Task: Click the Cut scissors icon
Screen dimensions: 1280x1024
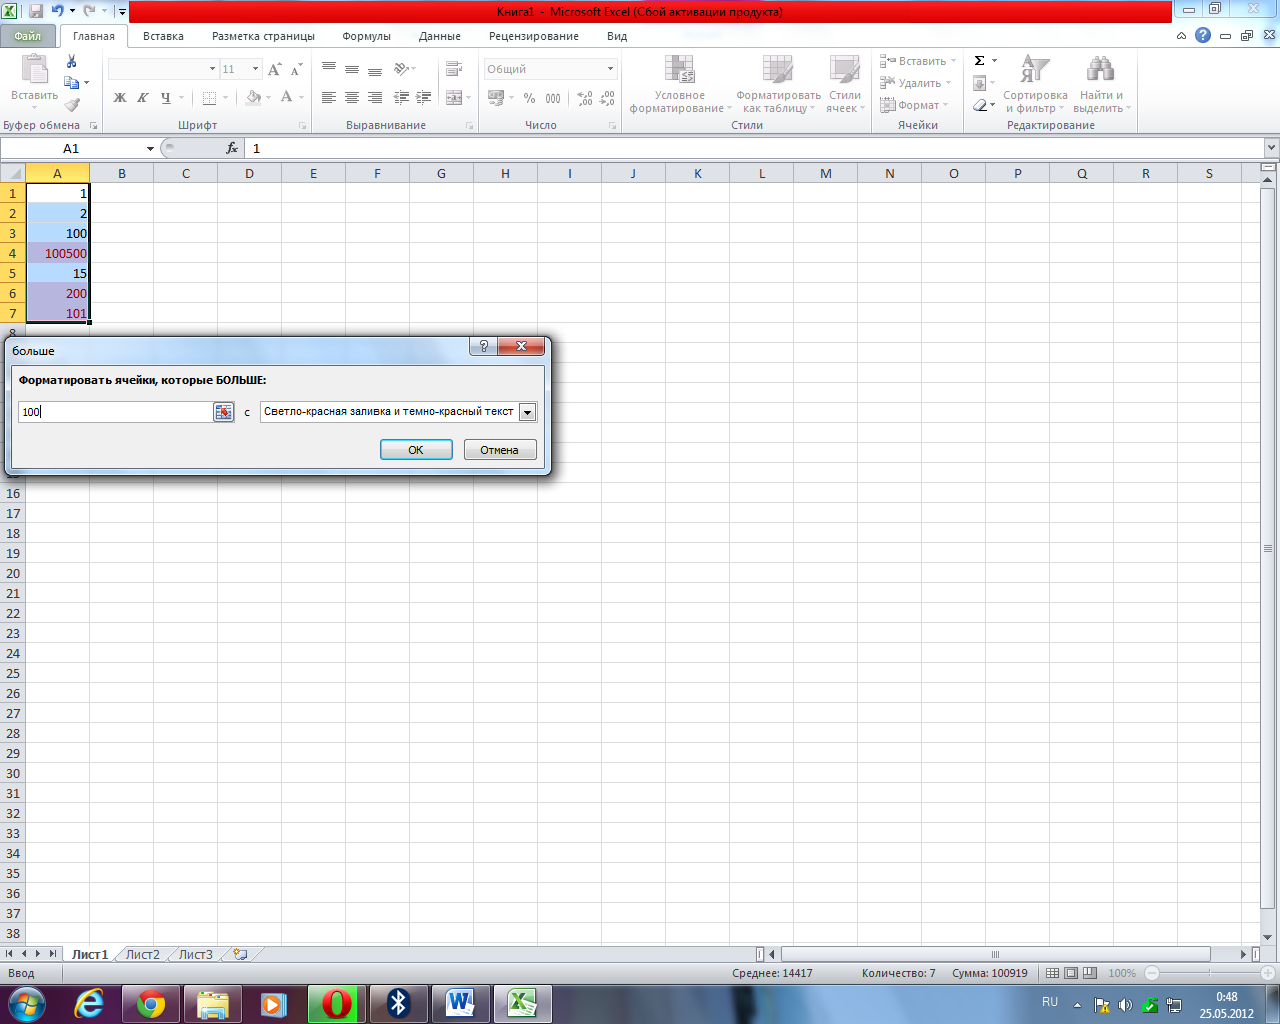Action: coord(72,61)
